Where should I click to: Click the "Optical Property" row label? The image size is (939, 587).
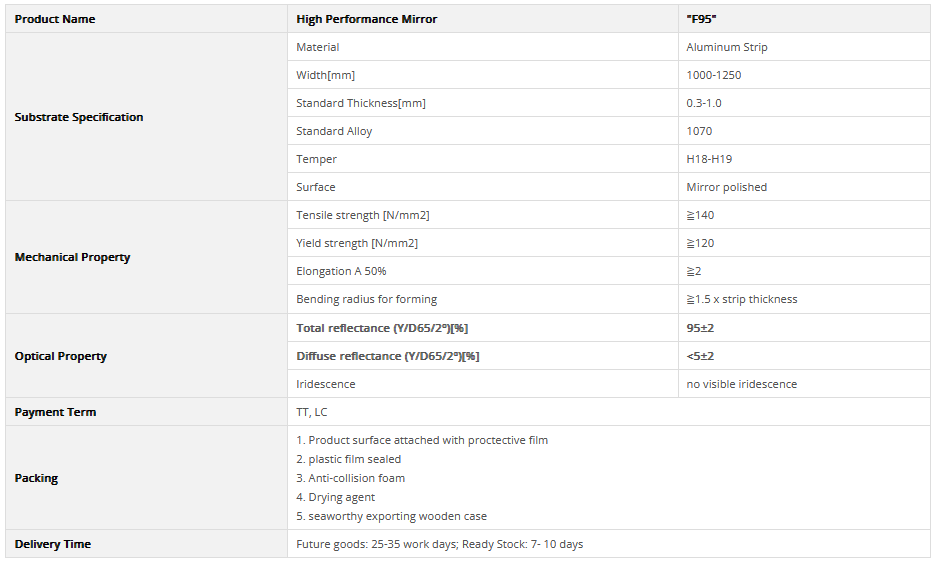[x=61, y=356]
